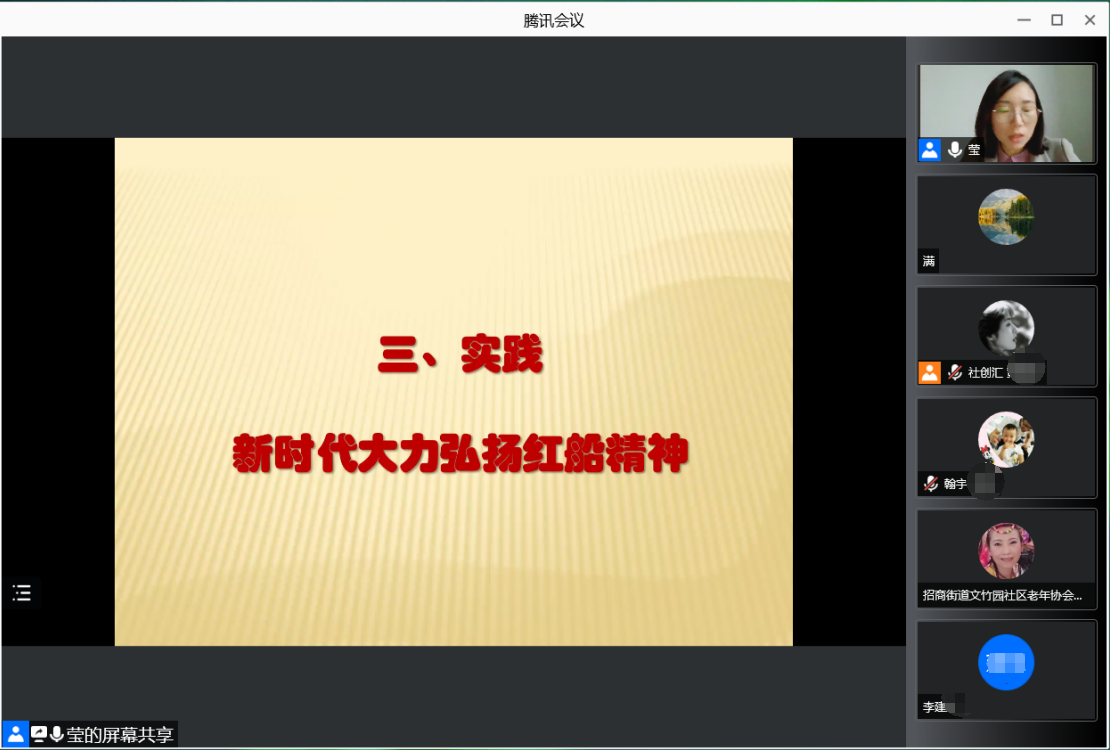Click the landscape avatar of participant 满
The width and height of the screenshot is (1110, 750).
1006,217
